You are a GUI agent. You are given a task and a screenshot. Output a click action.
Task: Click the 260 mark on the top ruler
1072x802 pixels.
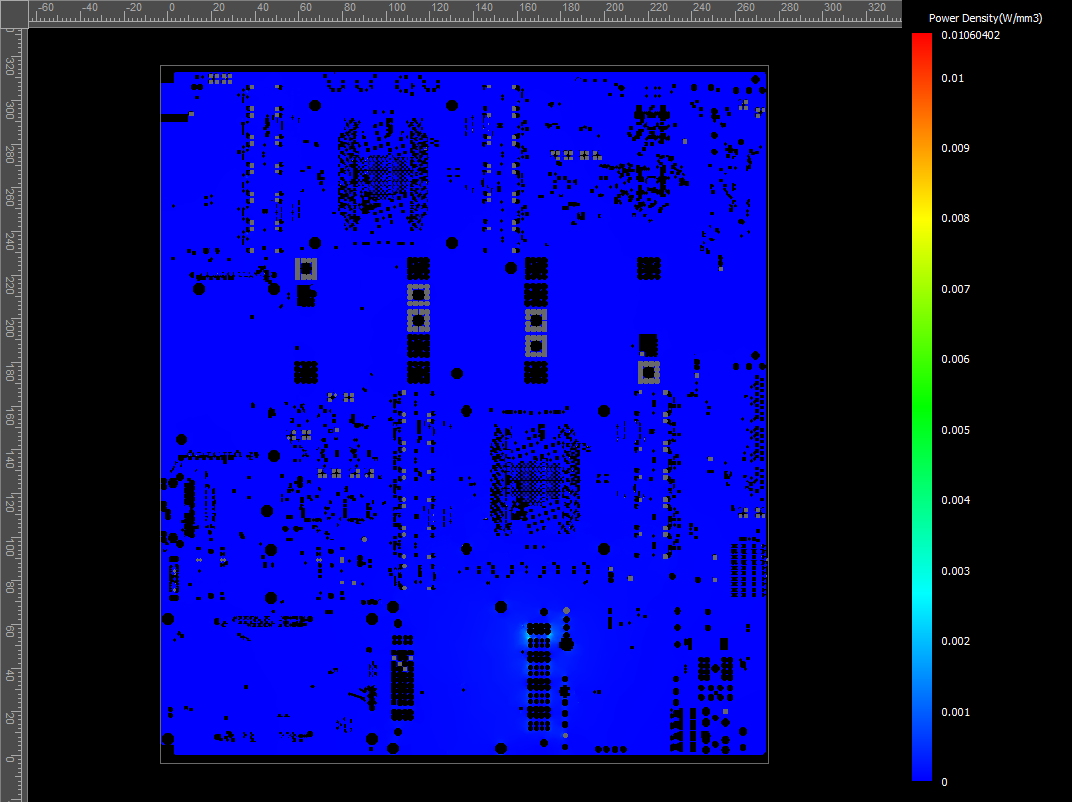[745, 8]
